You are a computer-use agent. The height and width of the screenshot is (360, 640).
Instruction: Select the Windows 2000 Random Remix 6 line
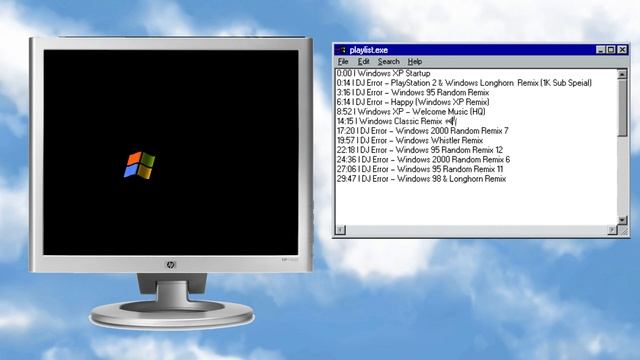pyautogui.click(x=423, y=160)
